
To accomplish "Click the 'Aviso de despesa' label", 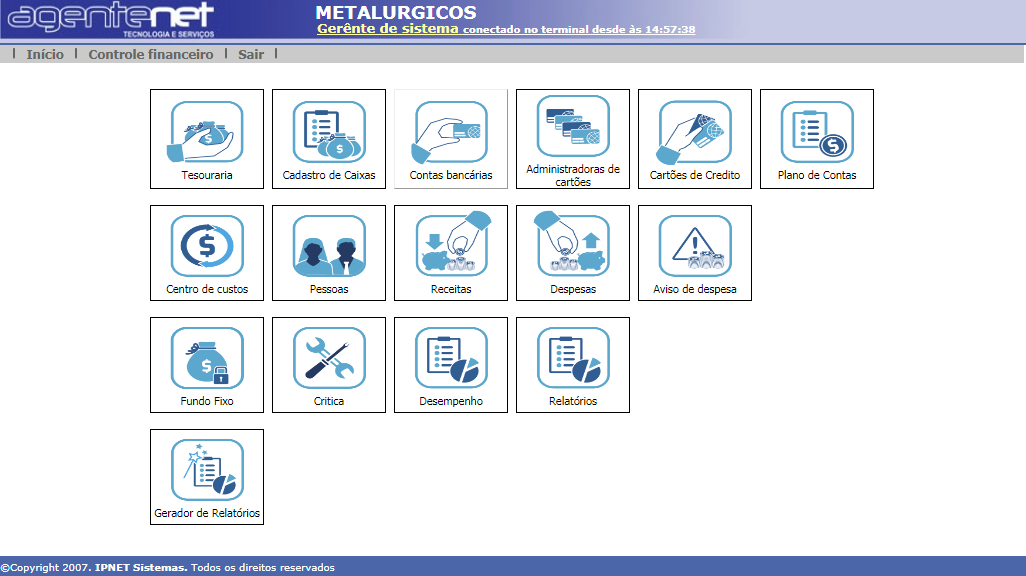I will (695, 289).
